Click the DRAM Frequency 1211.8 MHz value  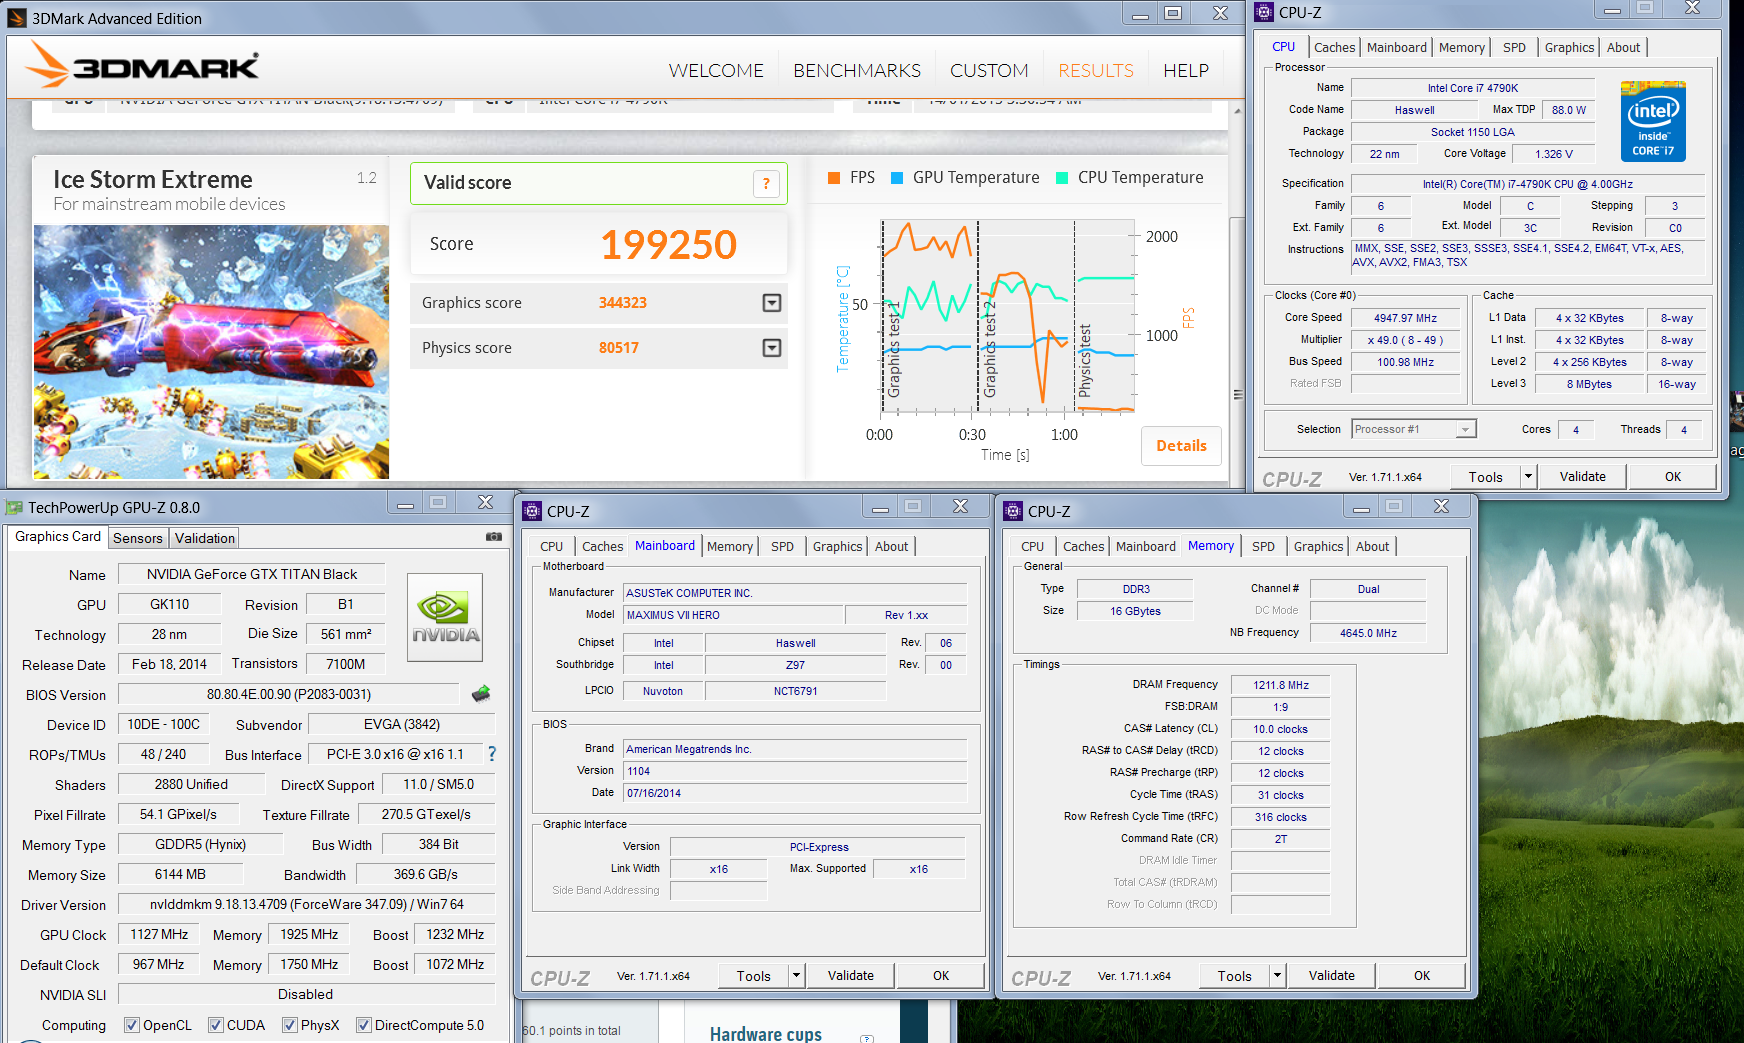tap(1281, 685)
